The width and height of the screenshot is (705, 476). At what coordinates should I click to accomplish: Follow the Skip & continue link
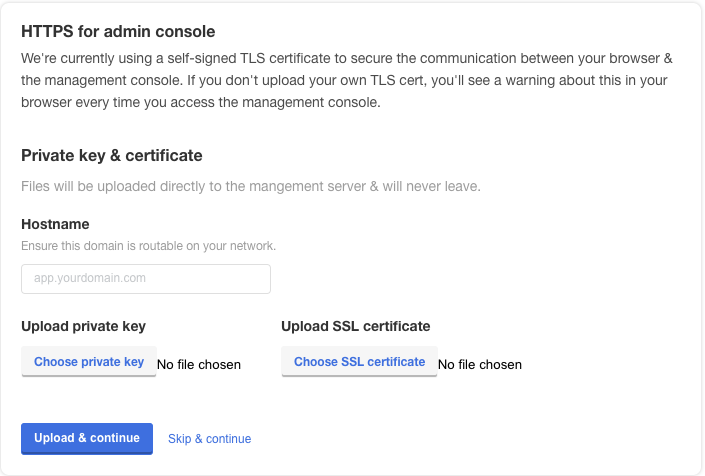pyautogui.click(x=209, y=439)
